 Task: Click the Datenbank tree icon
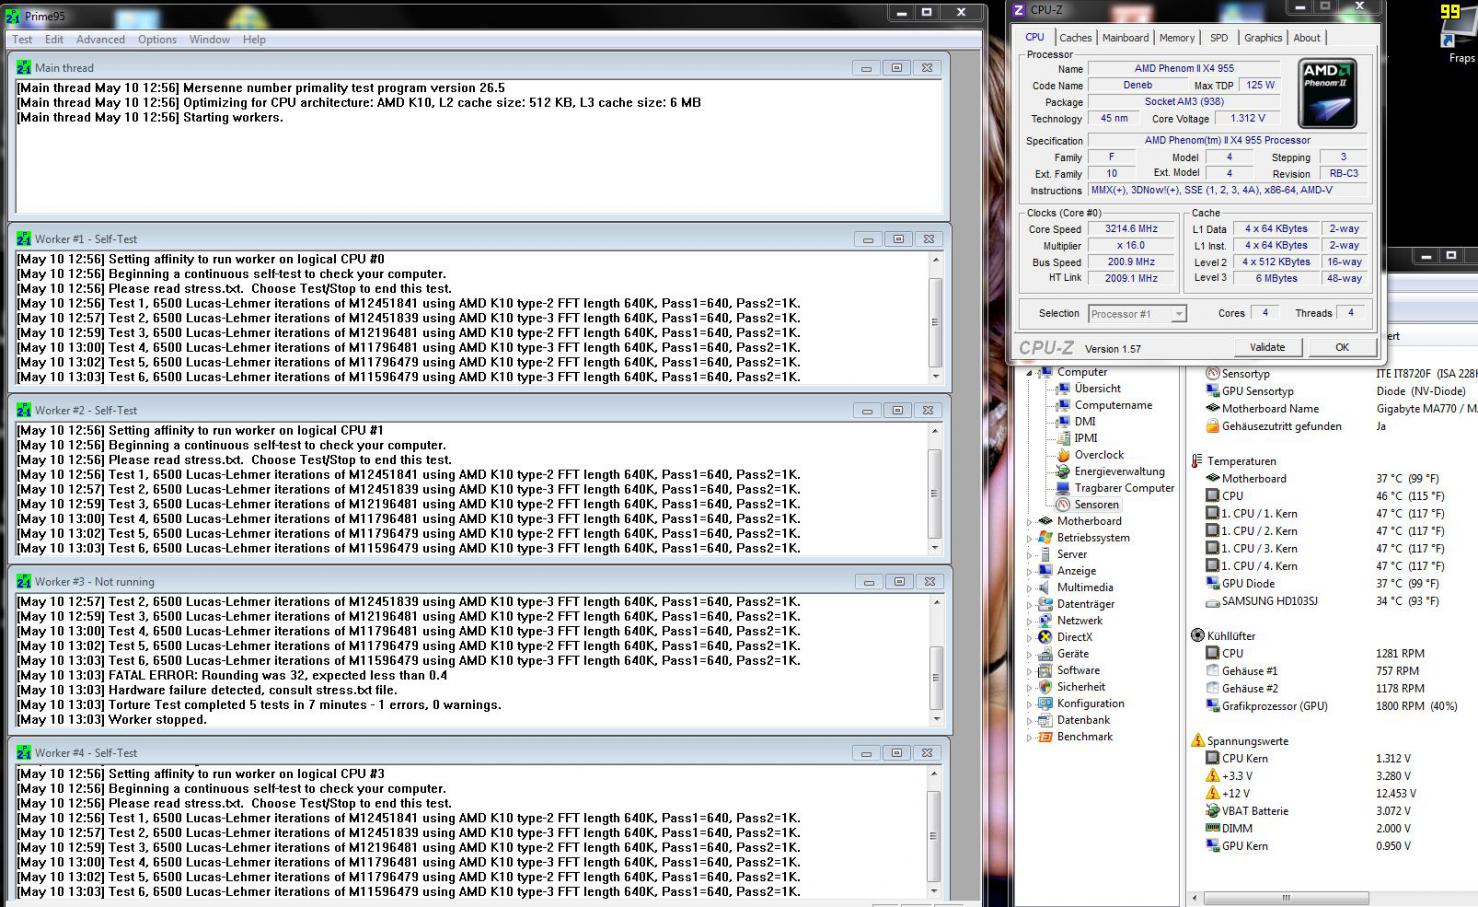point(1045,720)
